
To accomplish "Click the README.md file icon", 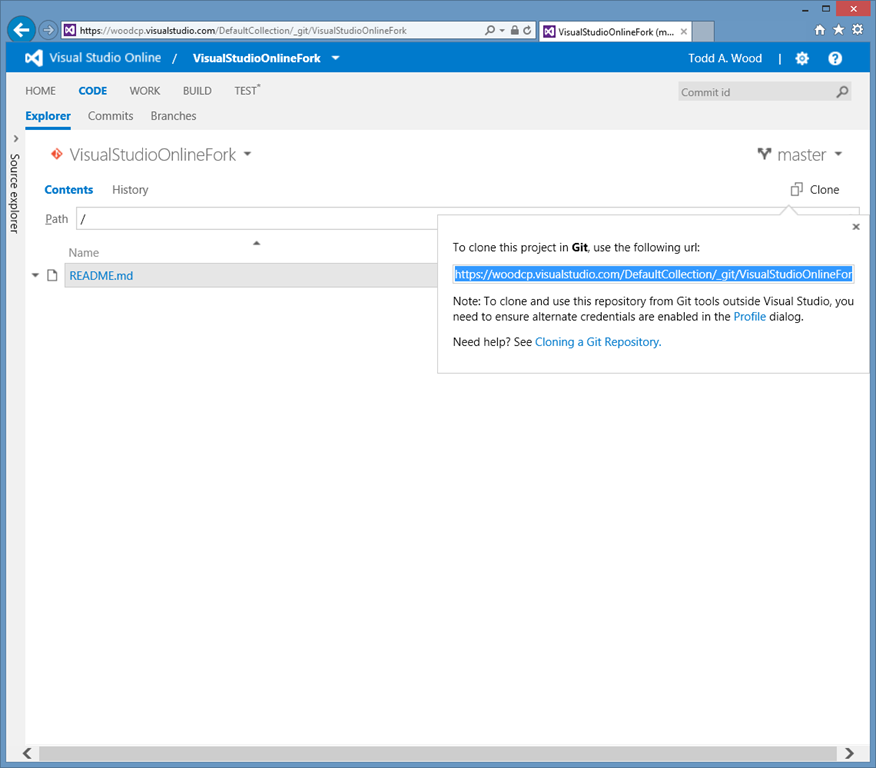I will tap(52, 275).
